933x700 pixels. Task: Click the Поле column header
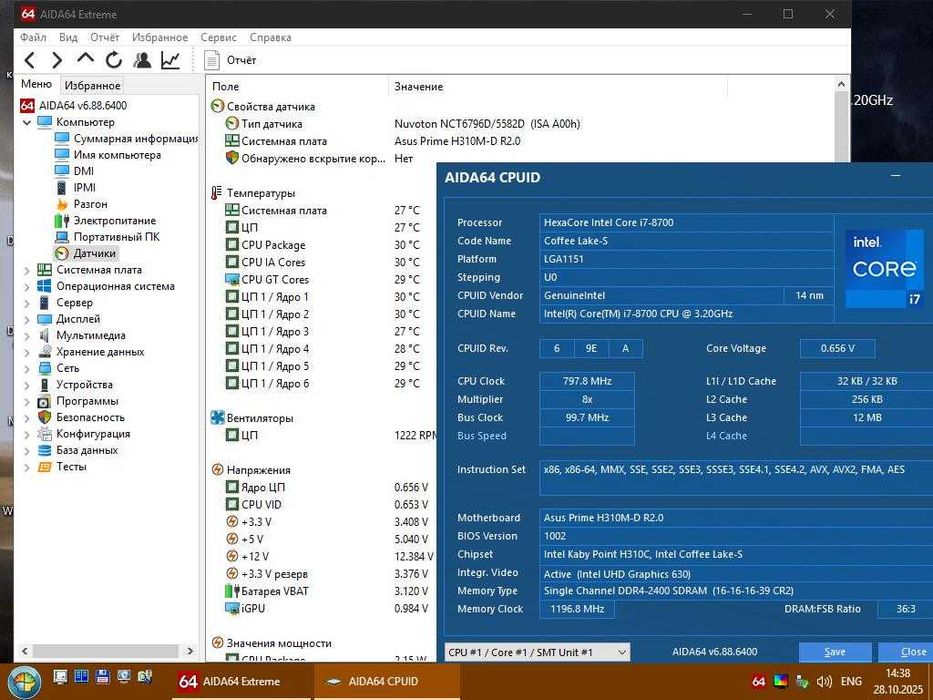coord(298,86)
